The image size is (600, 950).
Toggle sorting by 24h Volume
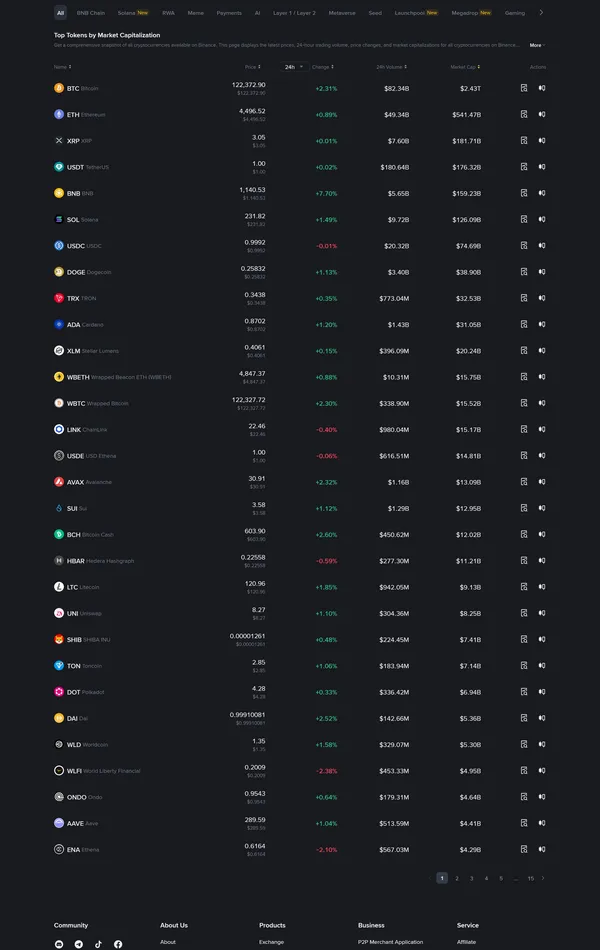point(408,65)
